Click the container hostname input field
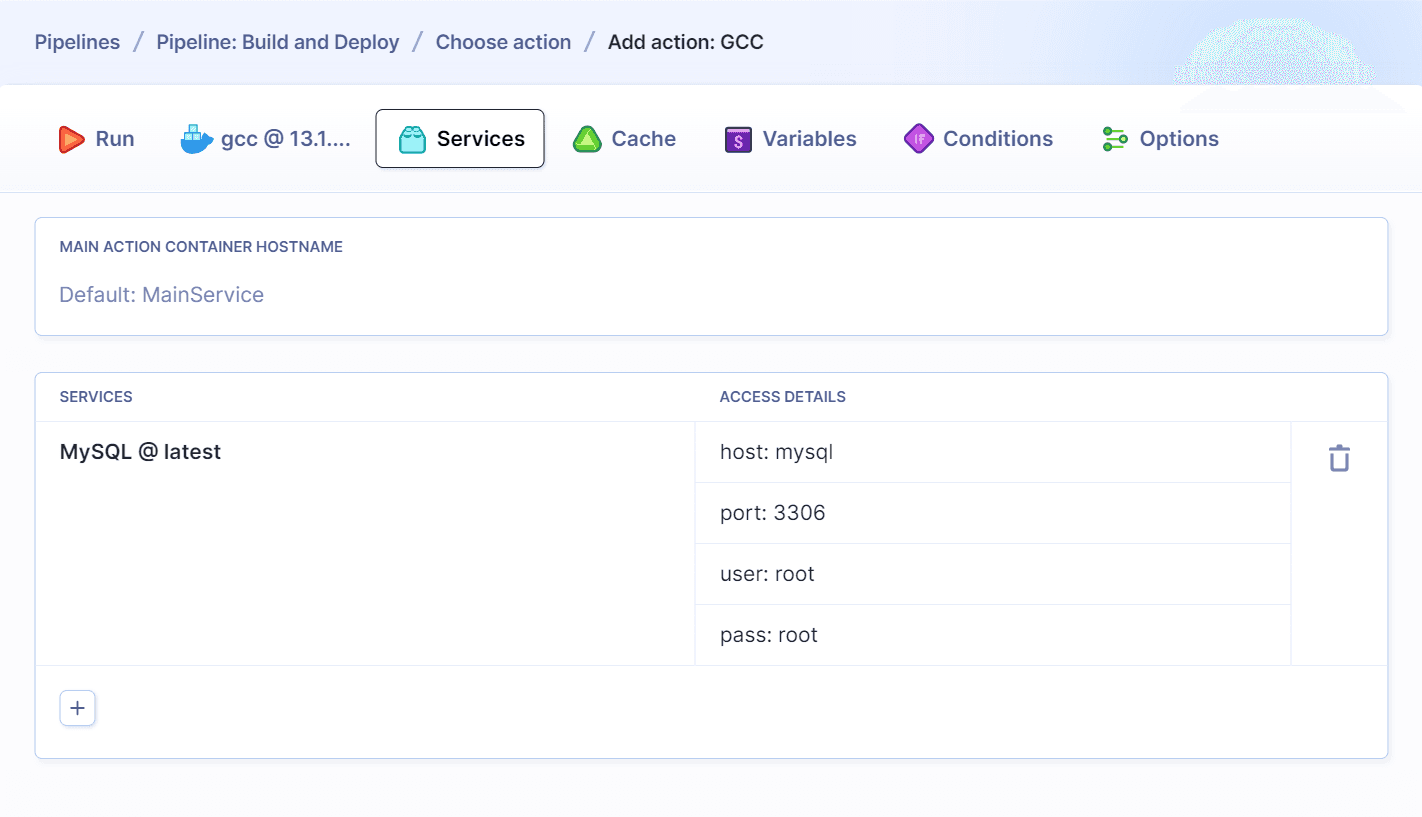Viewport: 1422px width, 817px height. coord(400,294)
